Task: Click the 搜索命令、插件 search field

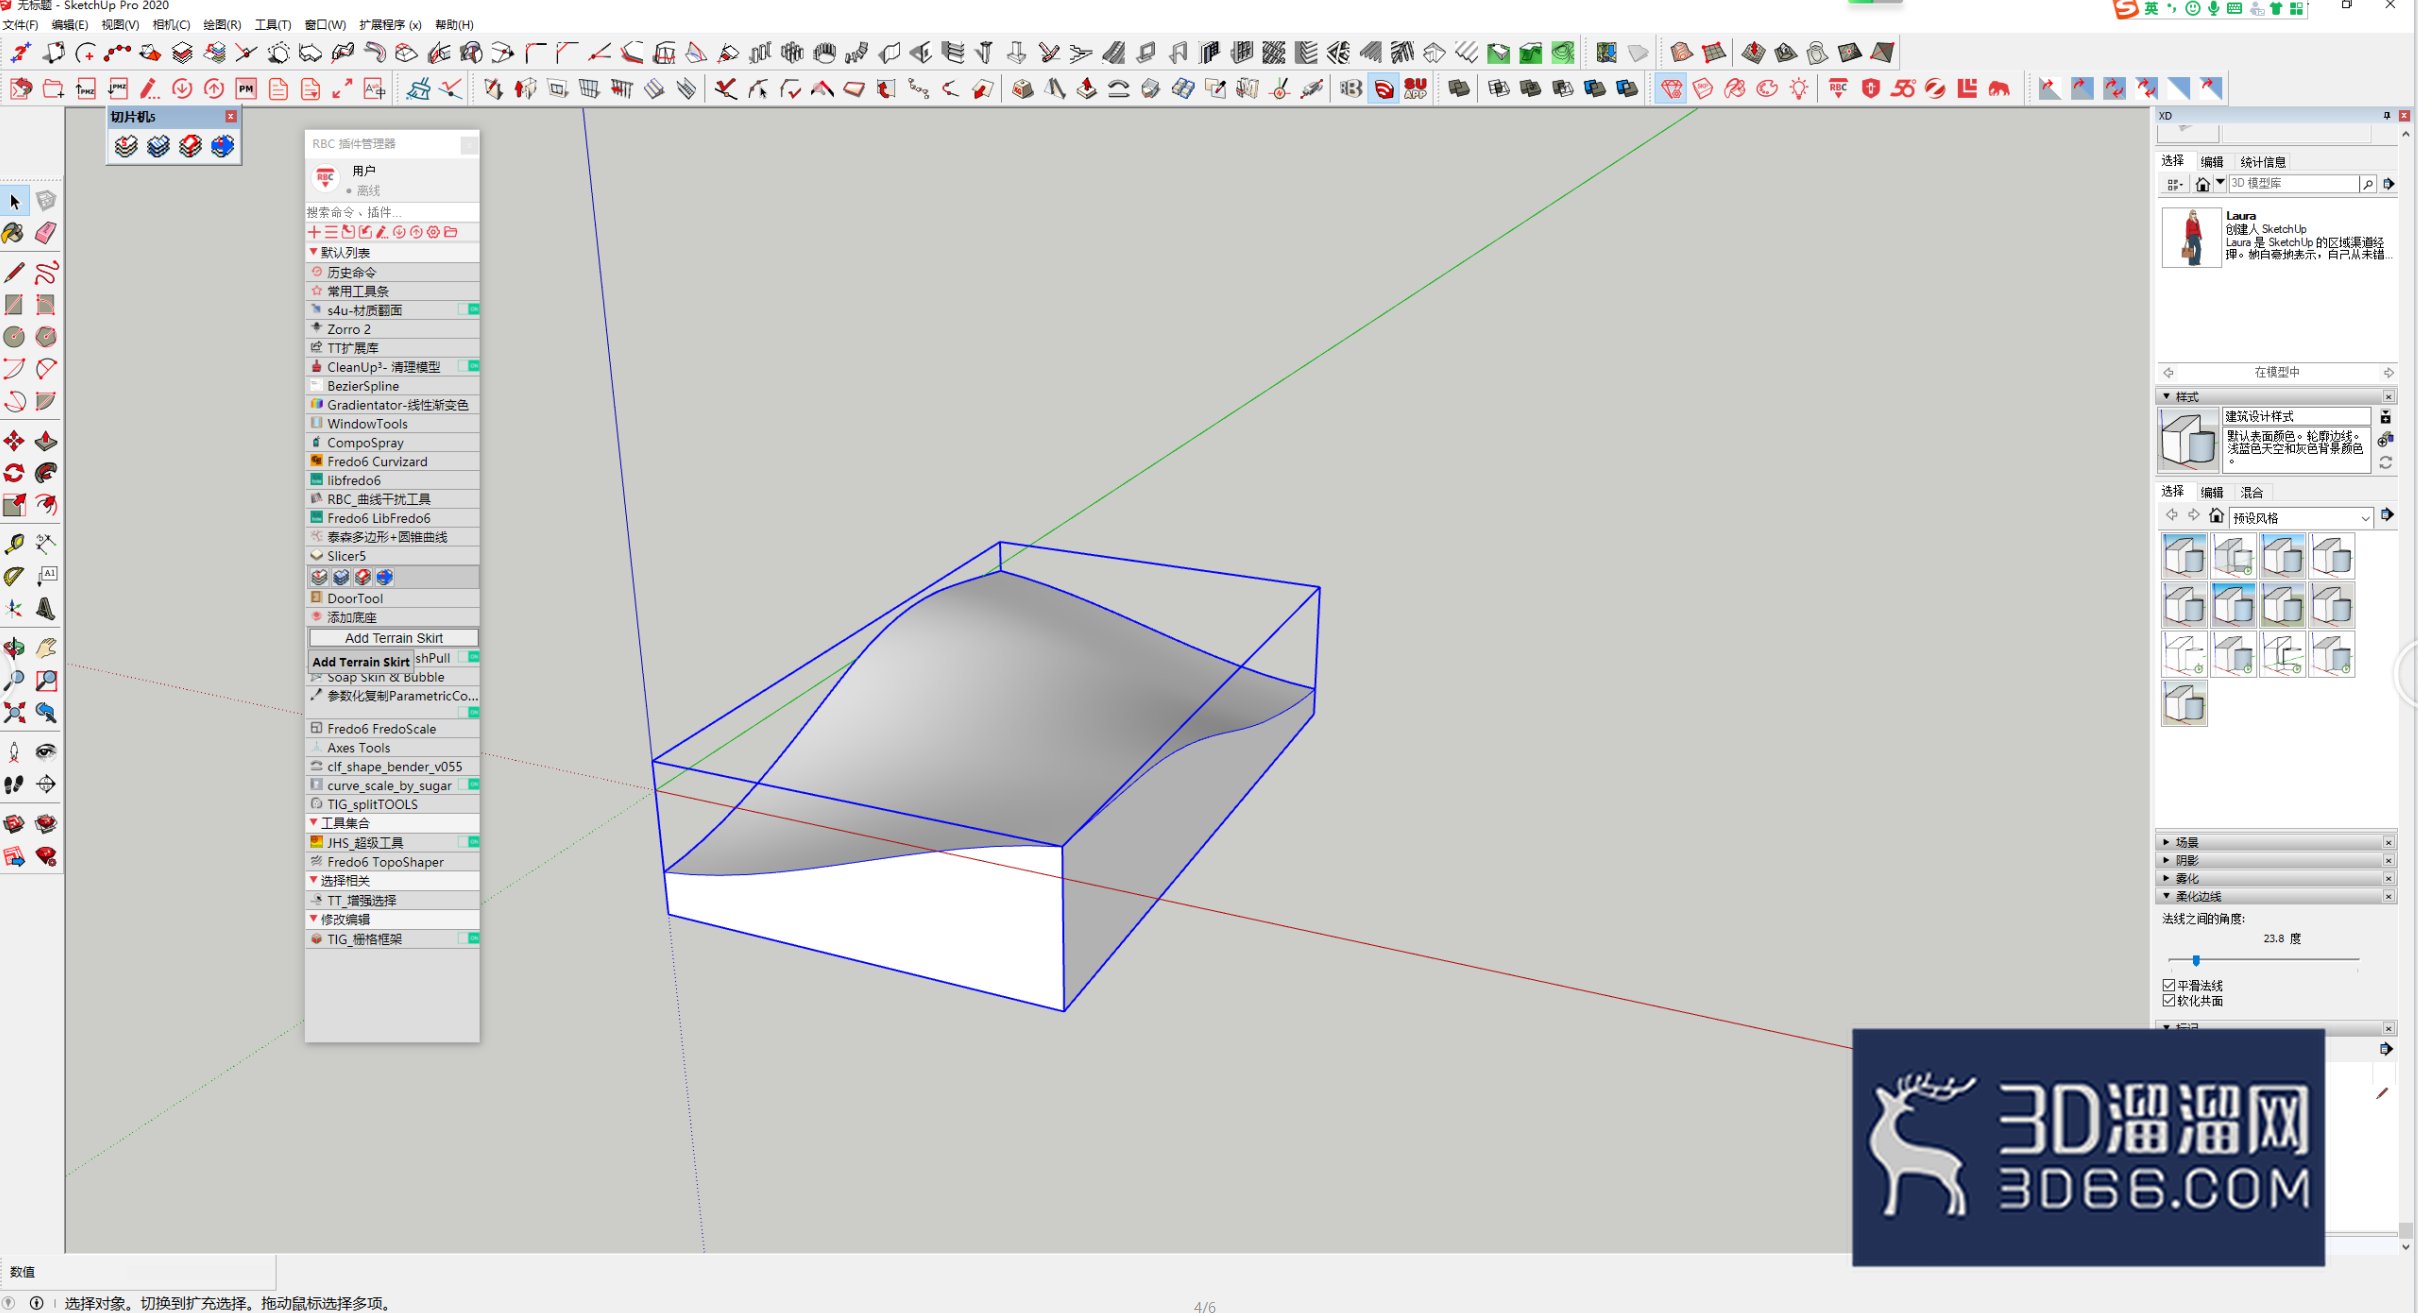Action: tap(392, 212)
